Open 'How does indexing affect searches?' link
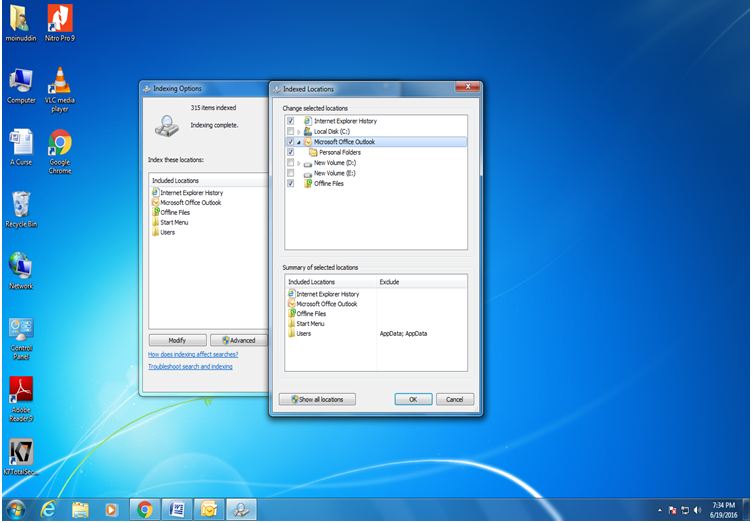The image size is (753, 523). click(193, 354)
